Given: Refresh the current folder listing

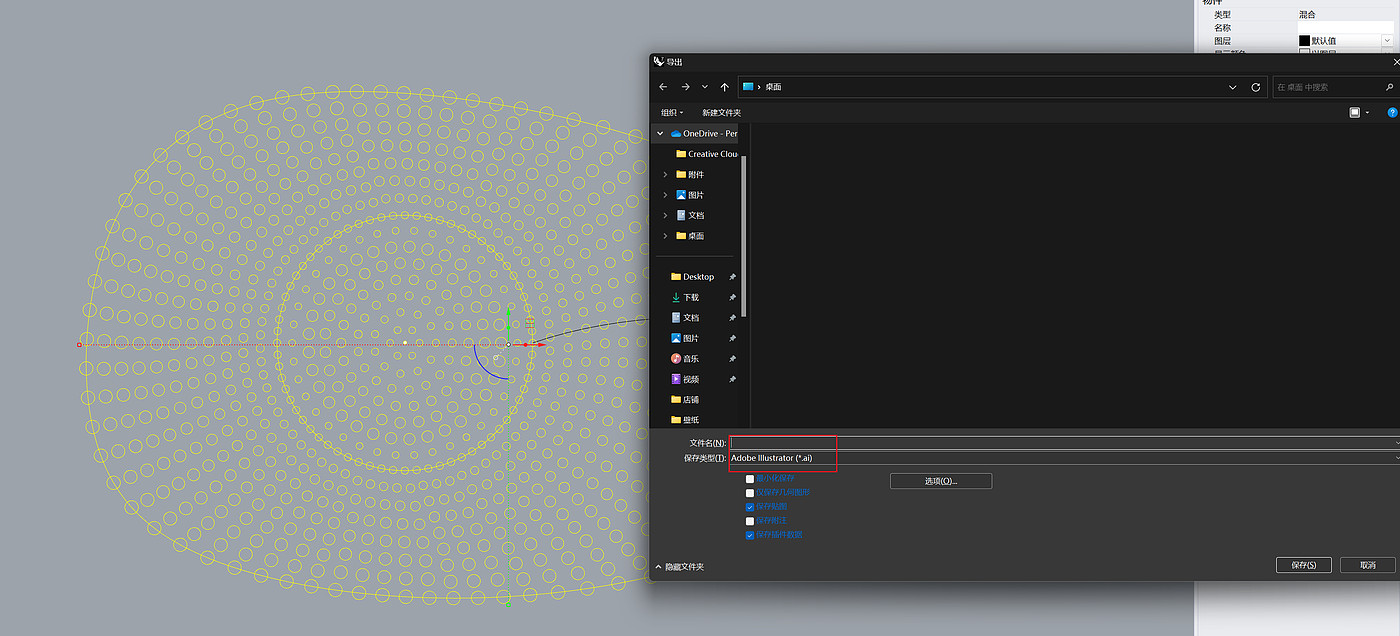Looking at the screenshot, I should [1256, 87].
